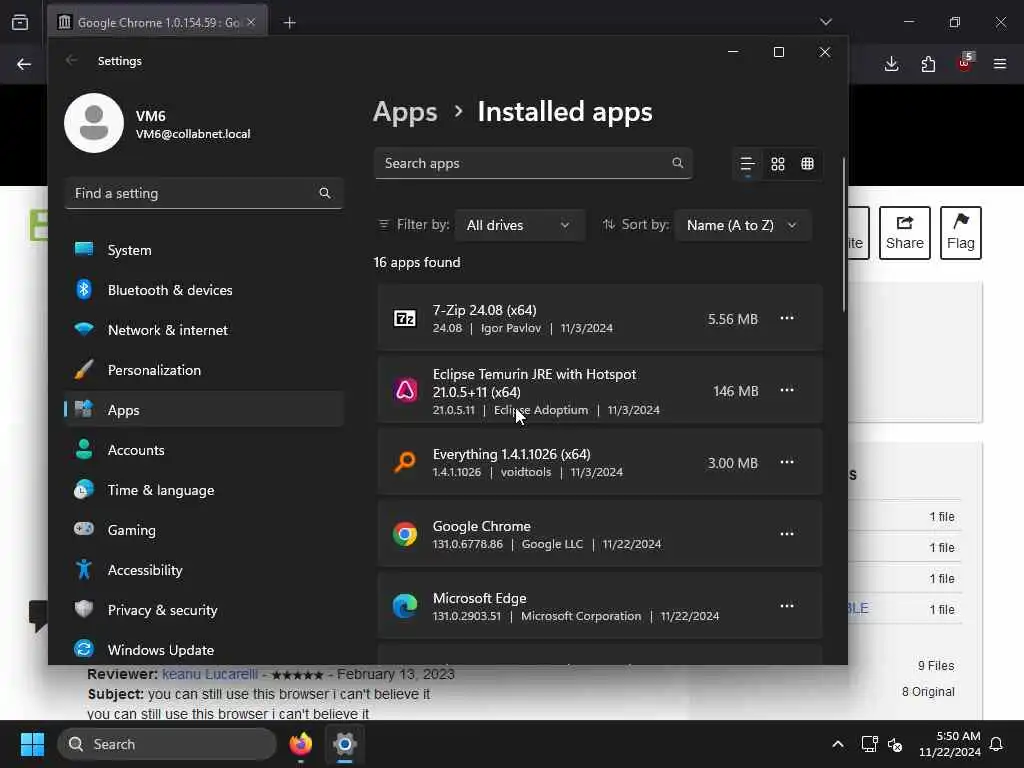This screenshot has width=1024, height=768.
Task: Select the 5.56 MB size of 7-Zip
Action: click(x=733, y=319)
